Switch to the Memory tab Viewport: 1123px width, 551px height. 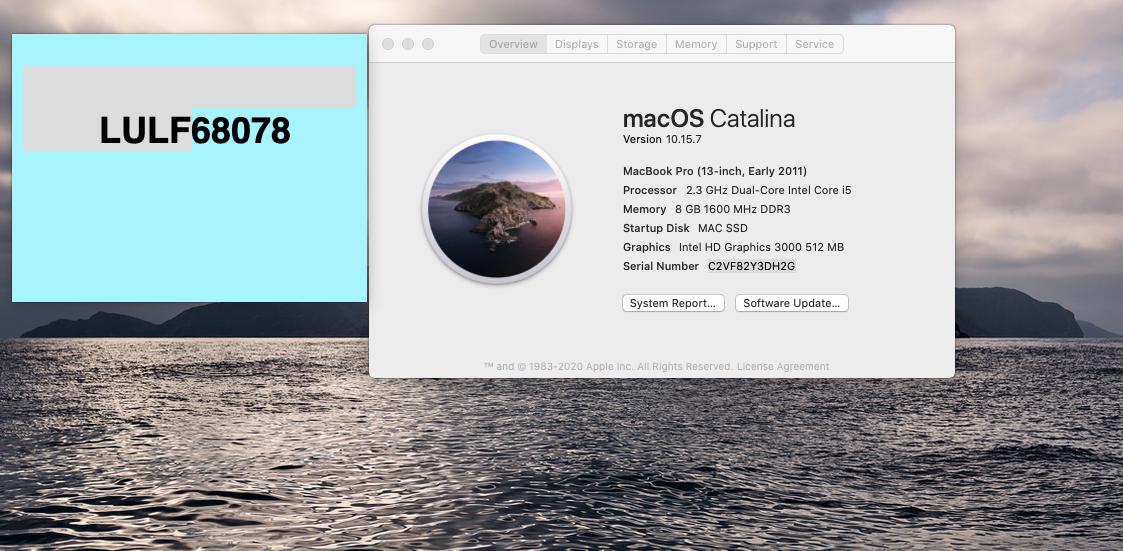[696, 44]
